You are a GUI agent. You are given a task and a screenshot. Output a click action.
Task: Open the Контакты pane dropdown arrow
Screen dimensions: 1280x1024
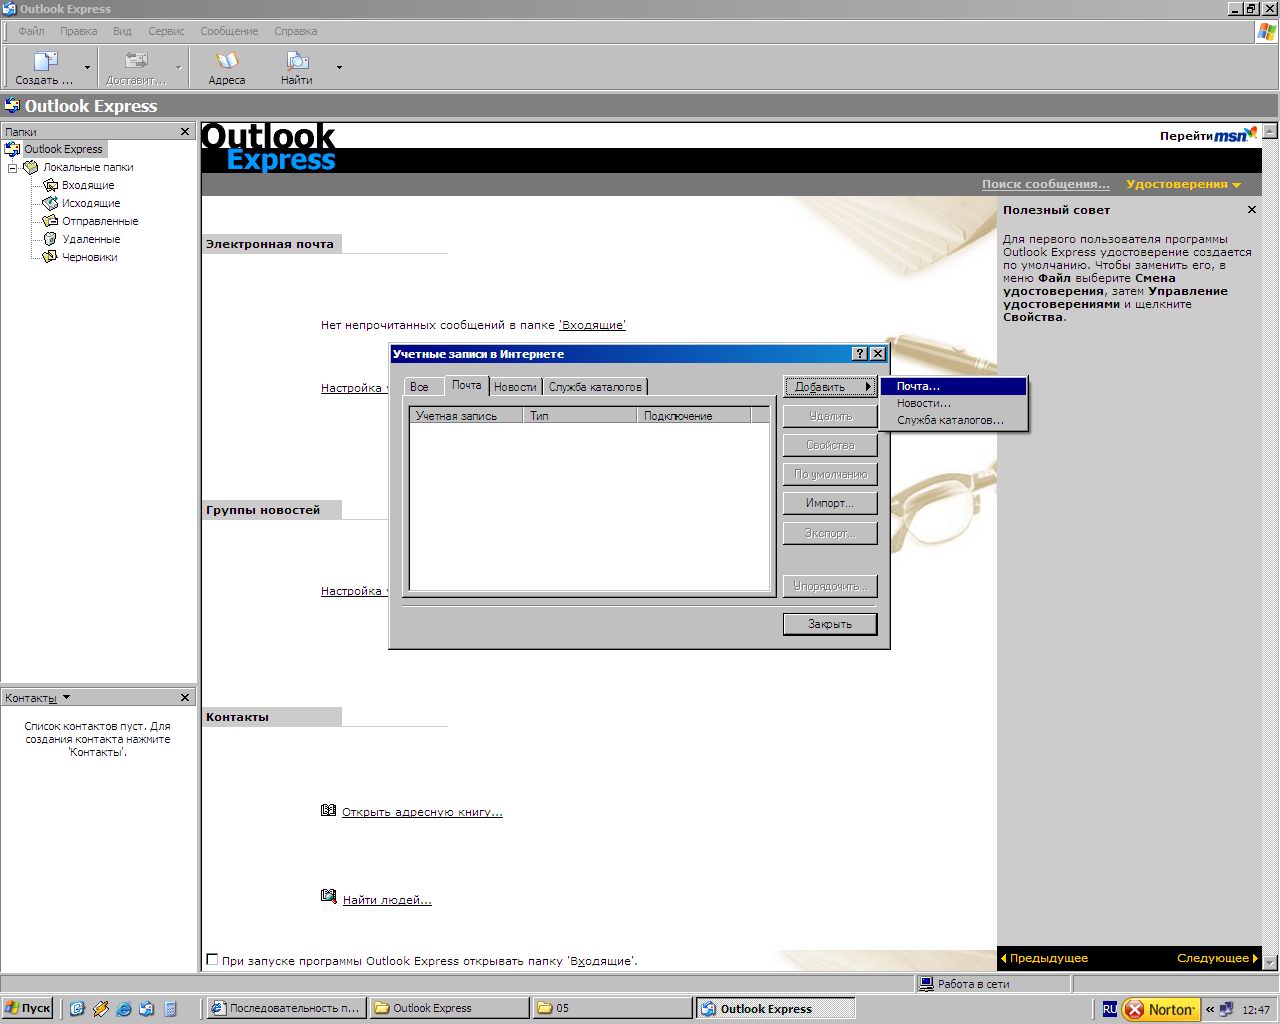click(x=67, y=697)
